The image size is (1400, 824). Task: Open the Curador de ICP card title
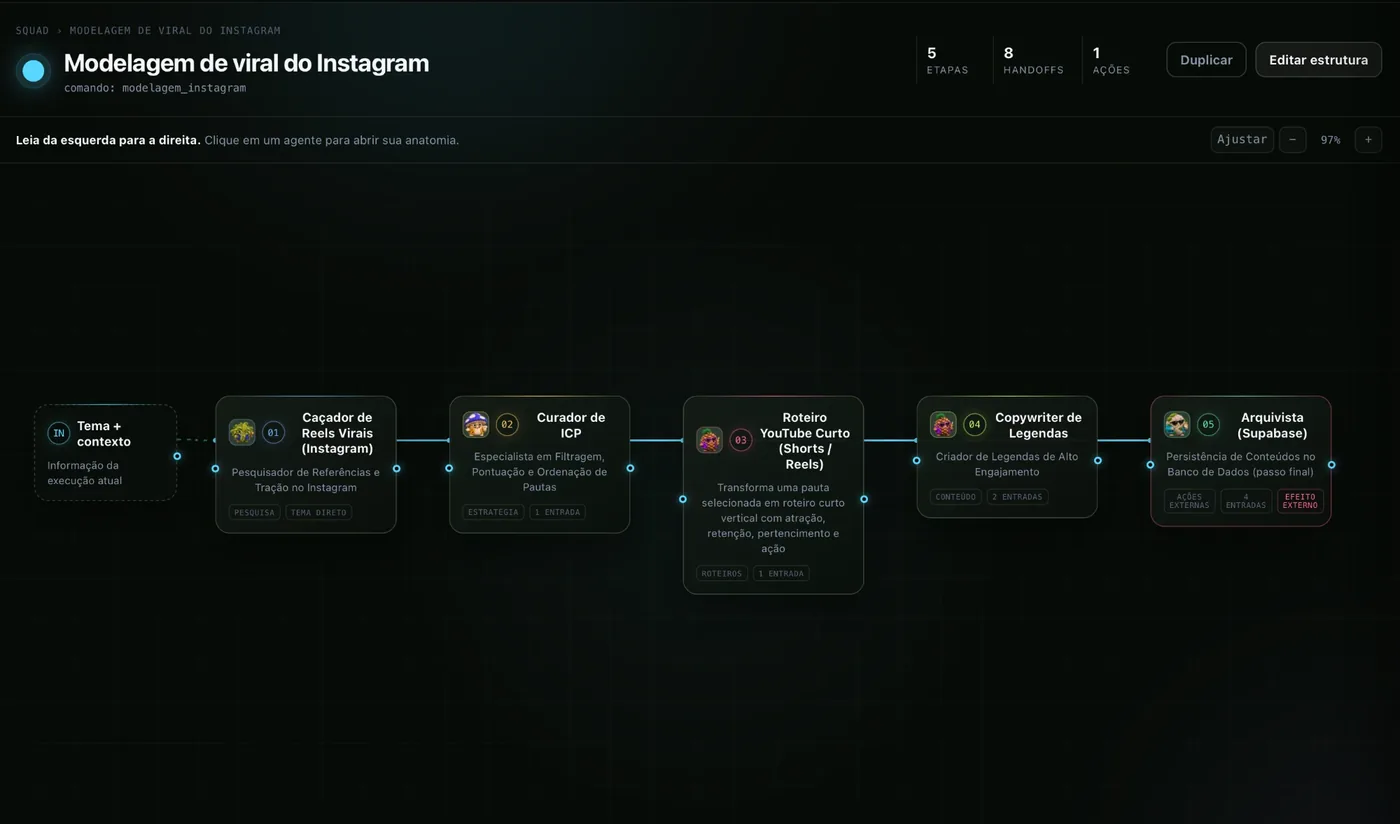coord(571,425)
